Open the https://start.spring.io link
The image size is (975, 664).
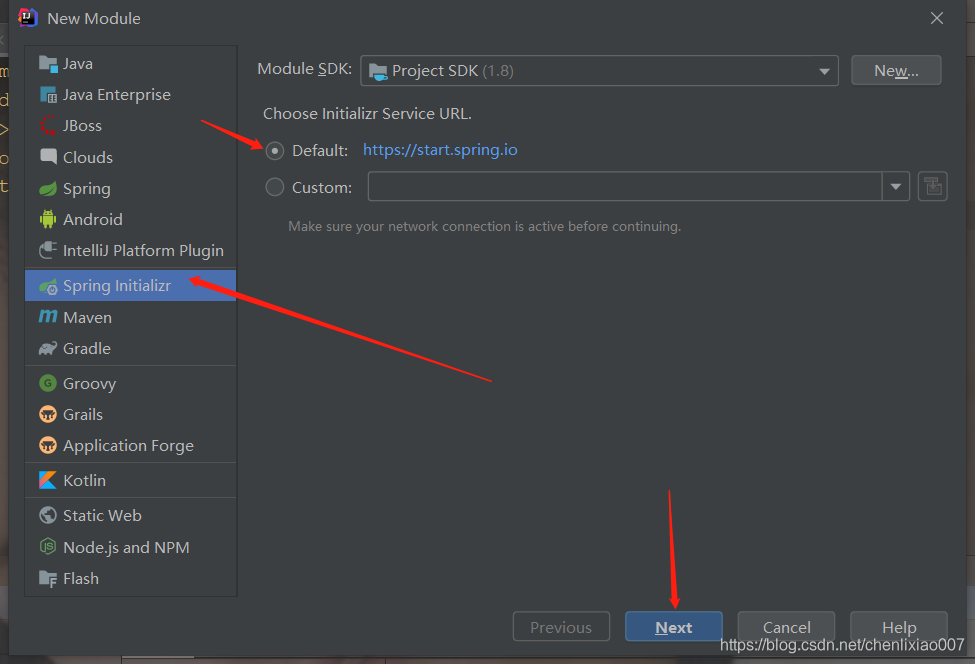(x=440, y=150)
